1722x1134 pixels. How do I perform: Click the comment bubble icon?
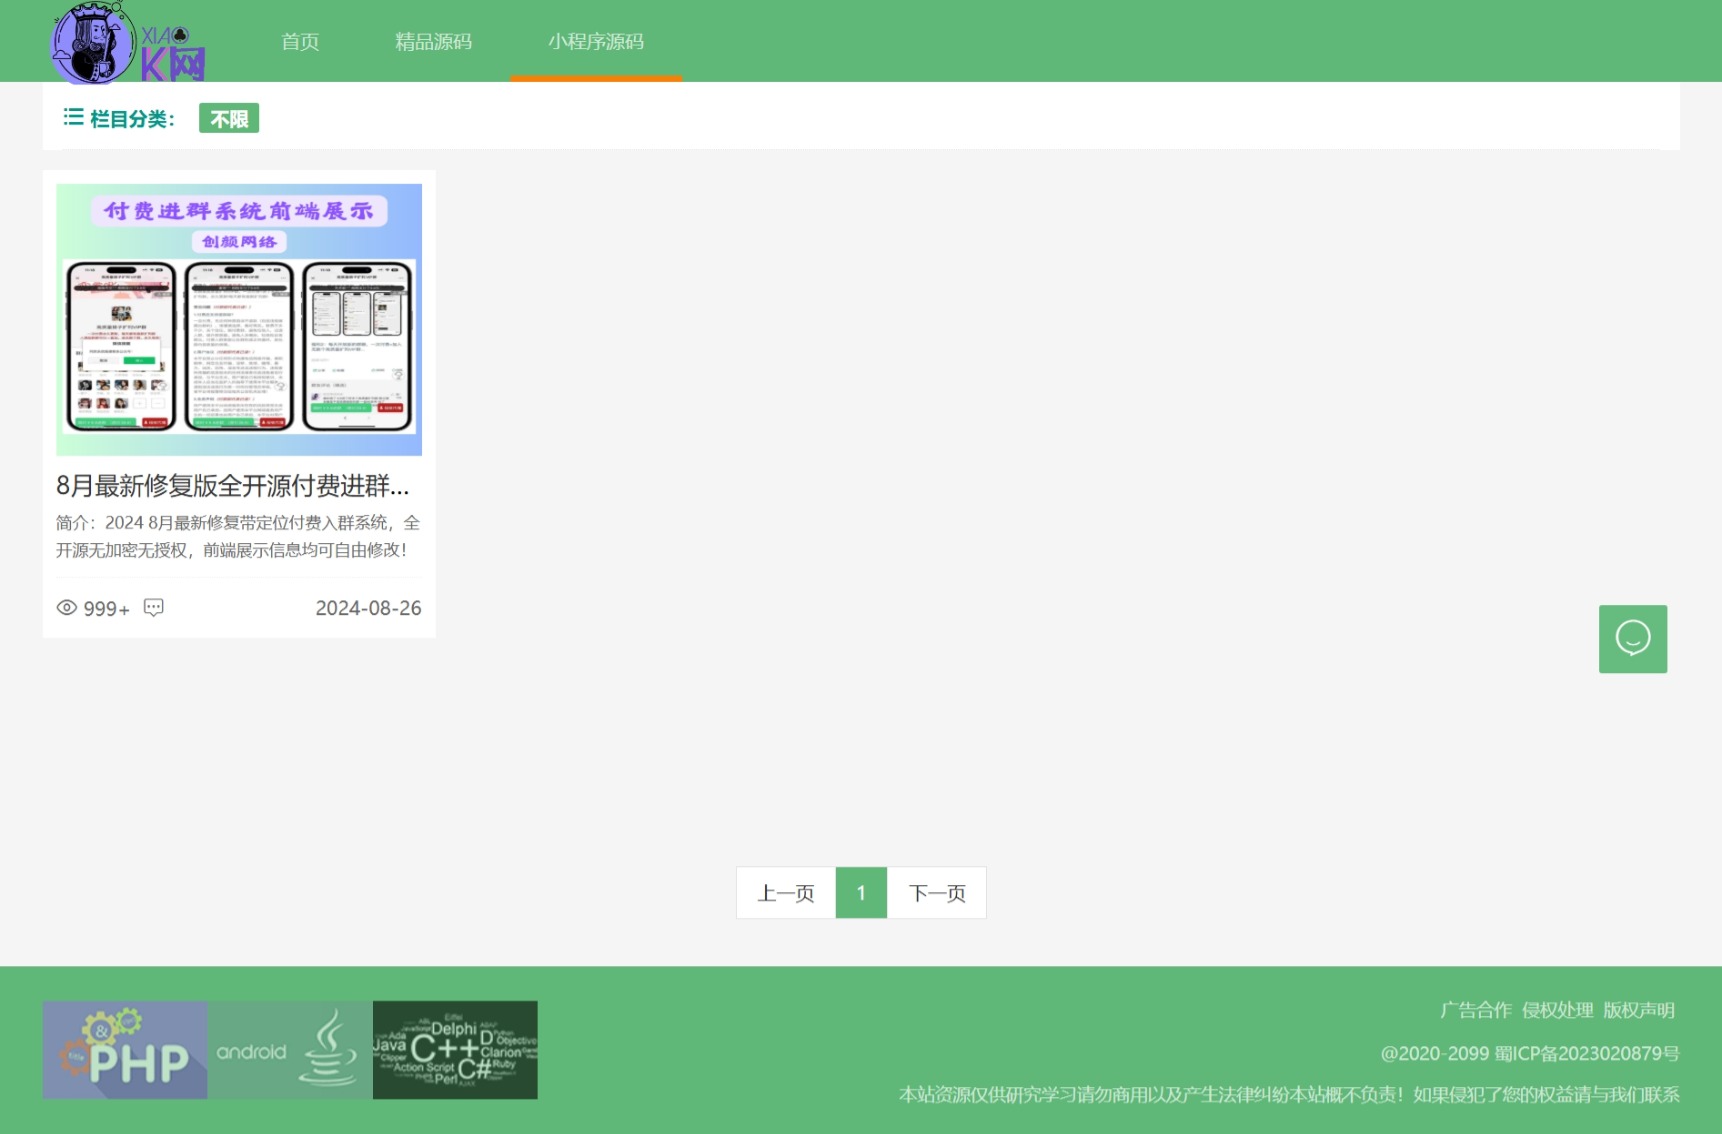click(x=153, y=608)
